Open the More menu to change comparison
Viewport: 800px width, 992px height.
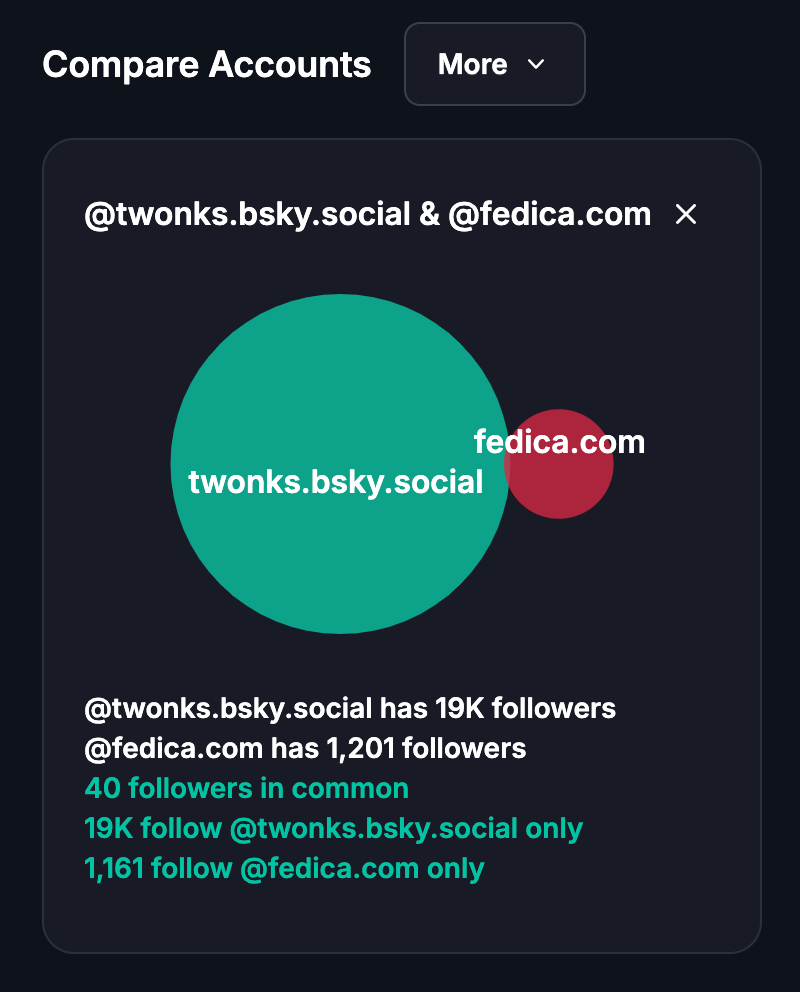pos(494,64)
